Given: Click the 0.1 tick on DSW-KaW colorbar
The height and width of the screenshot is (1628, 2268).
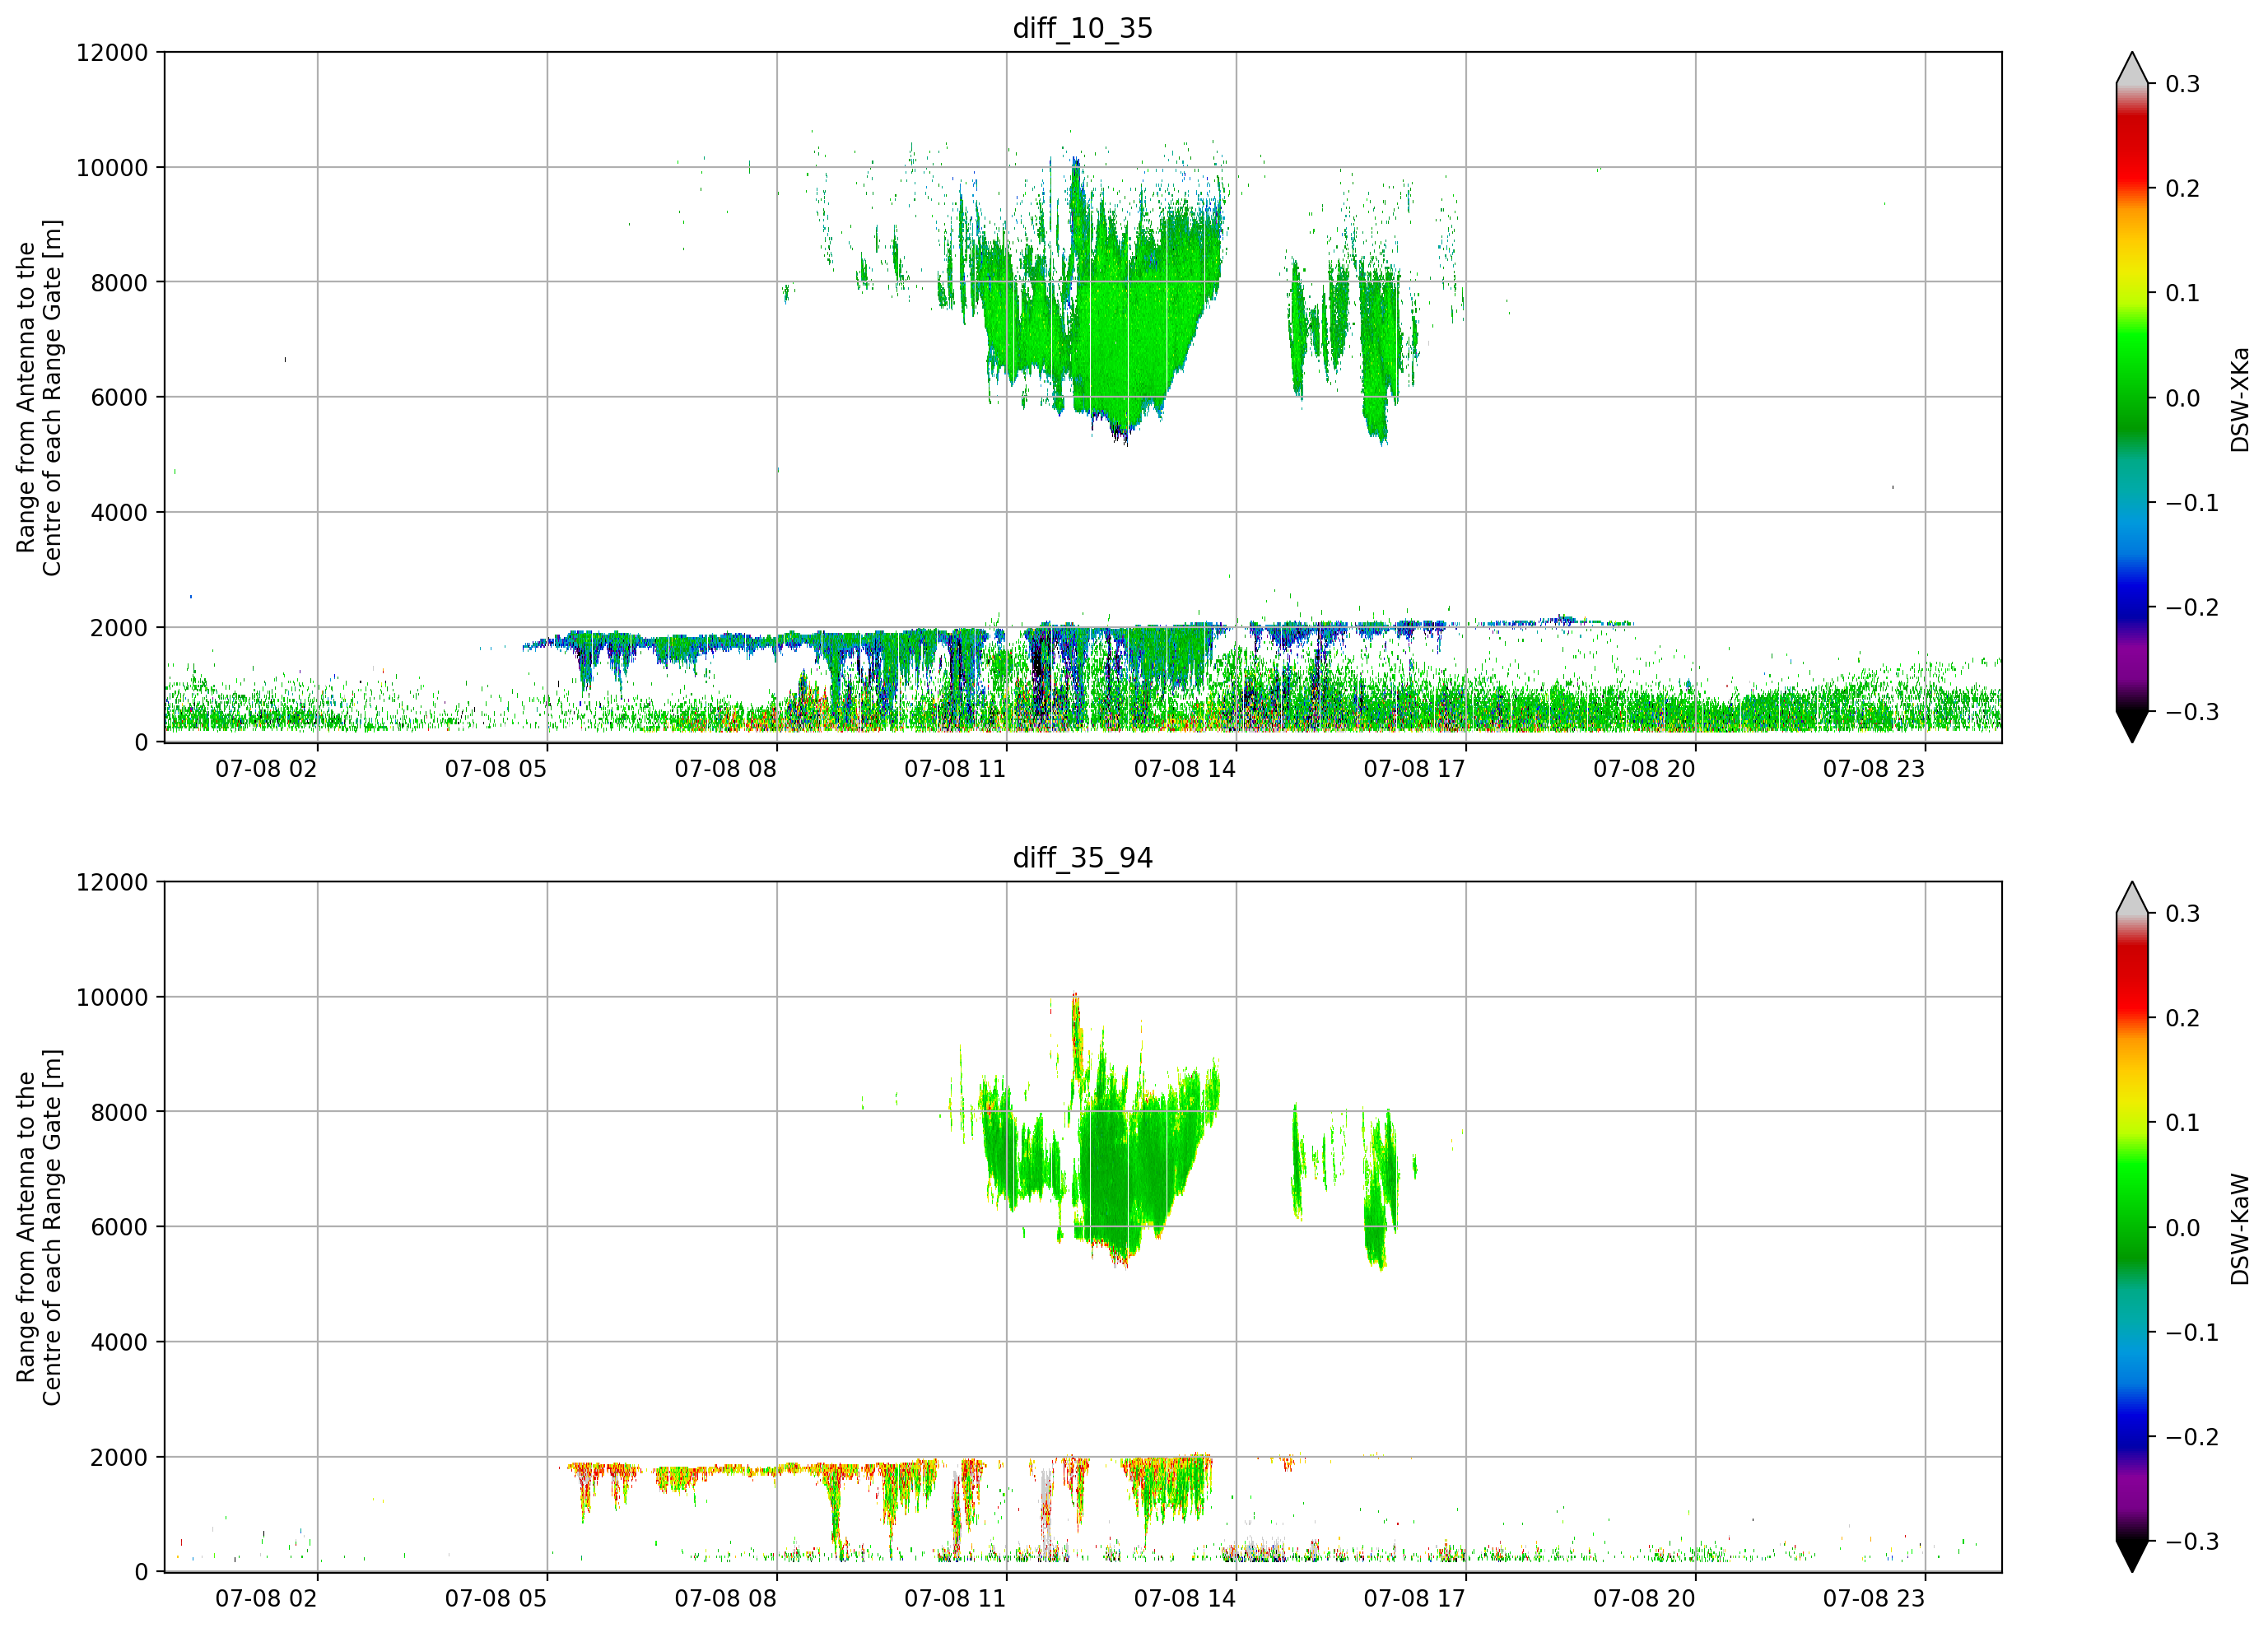Looking at the screenshot, I should coord(2183,1124).
